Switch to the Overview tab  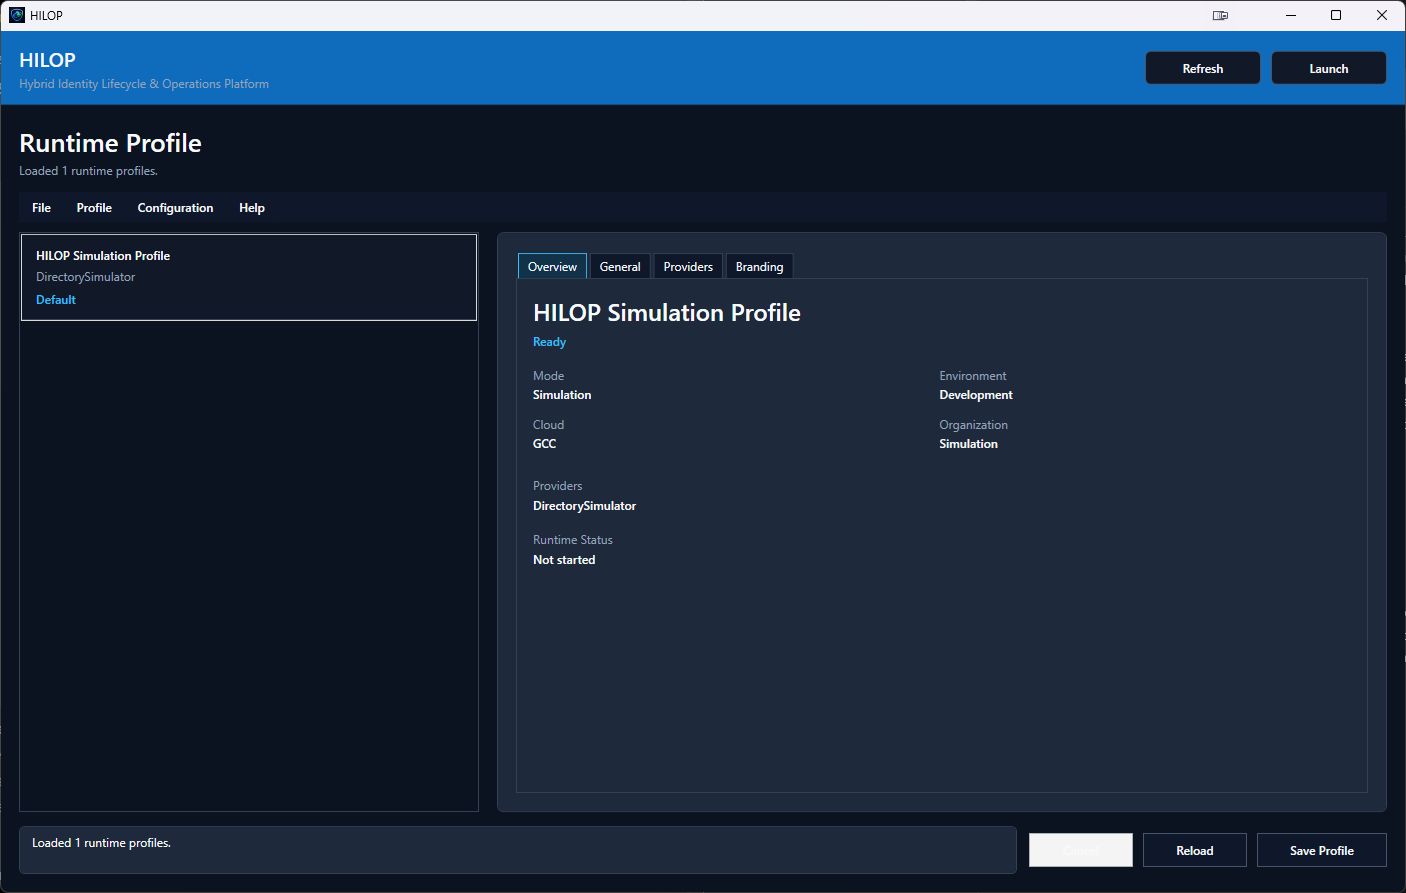552,267
